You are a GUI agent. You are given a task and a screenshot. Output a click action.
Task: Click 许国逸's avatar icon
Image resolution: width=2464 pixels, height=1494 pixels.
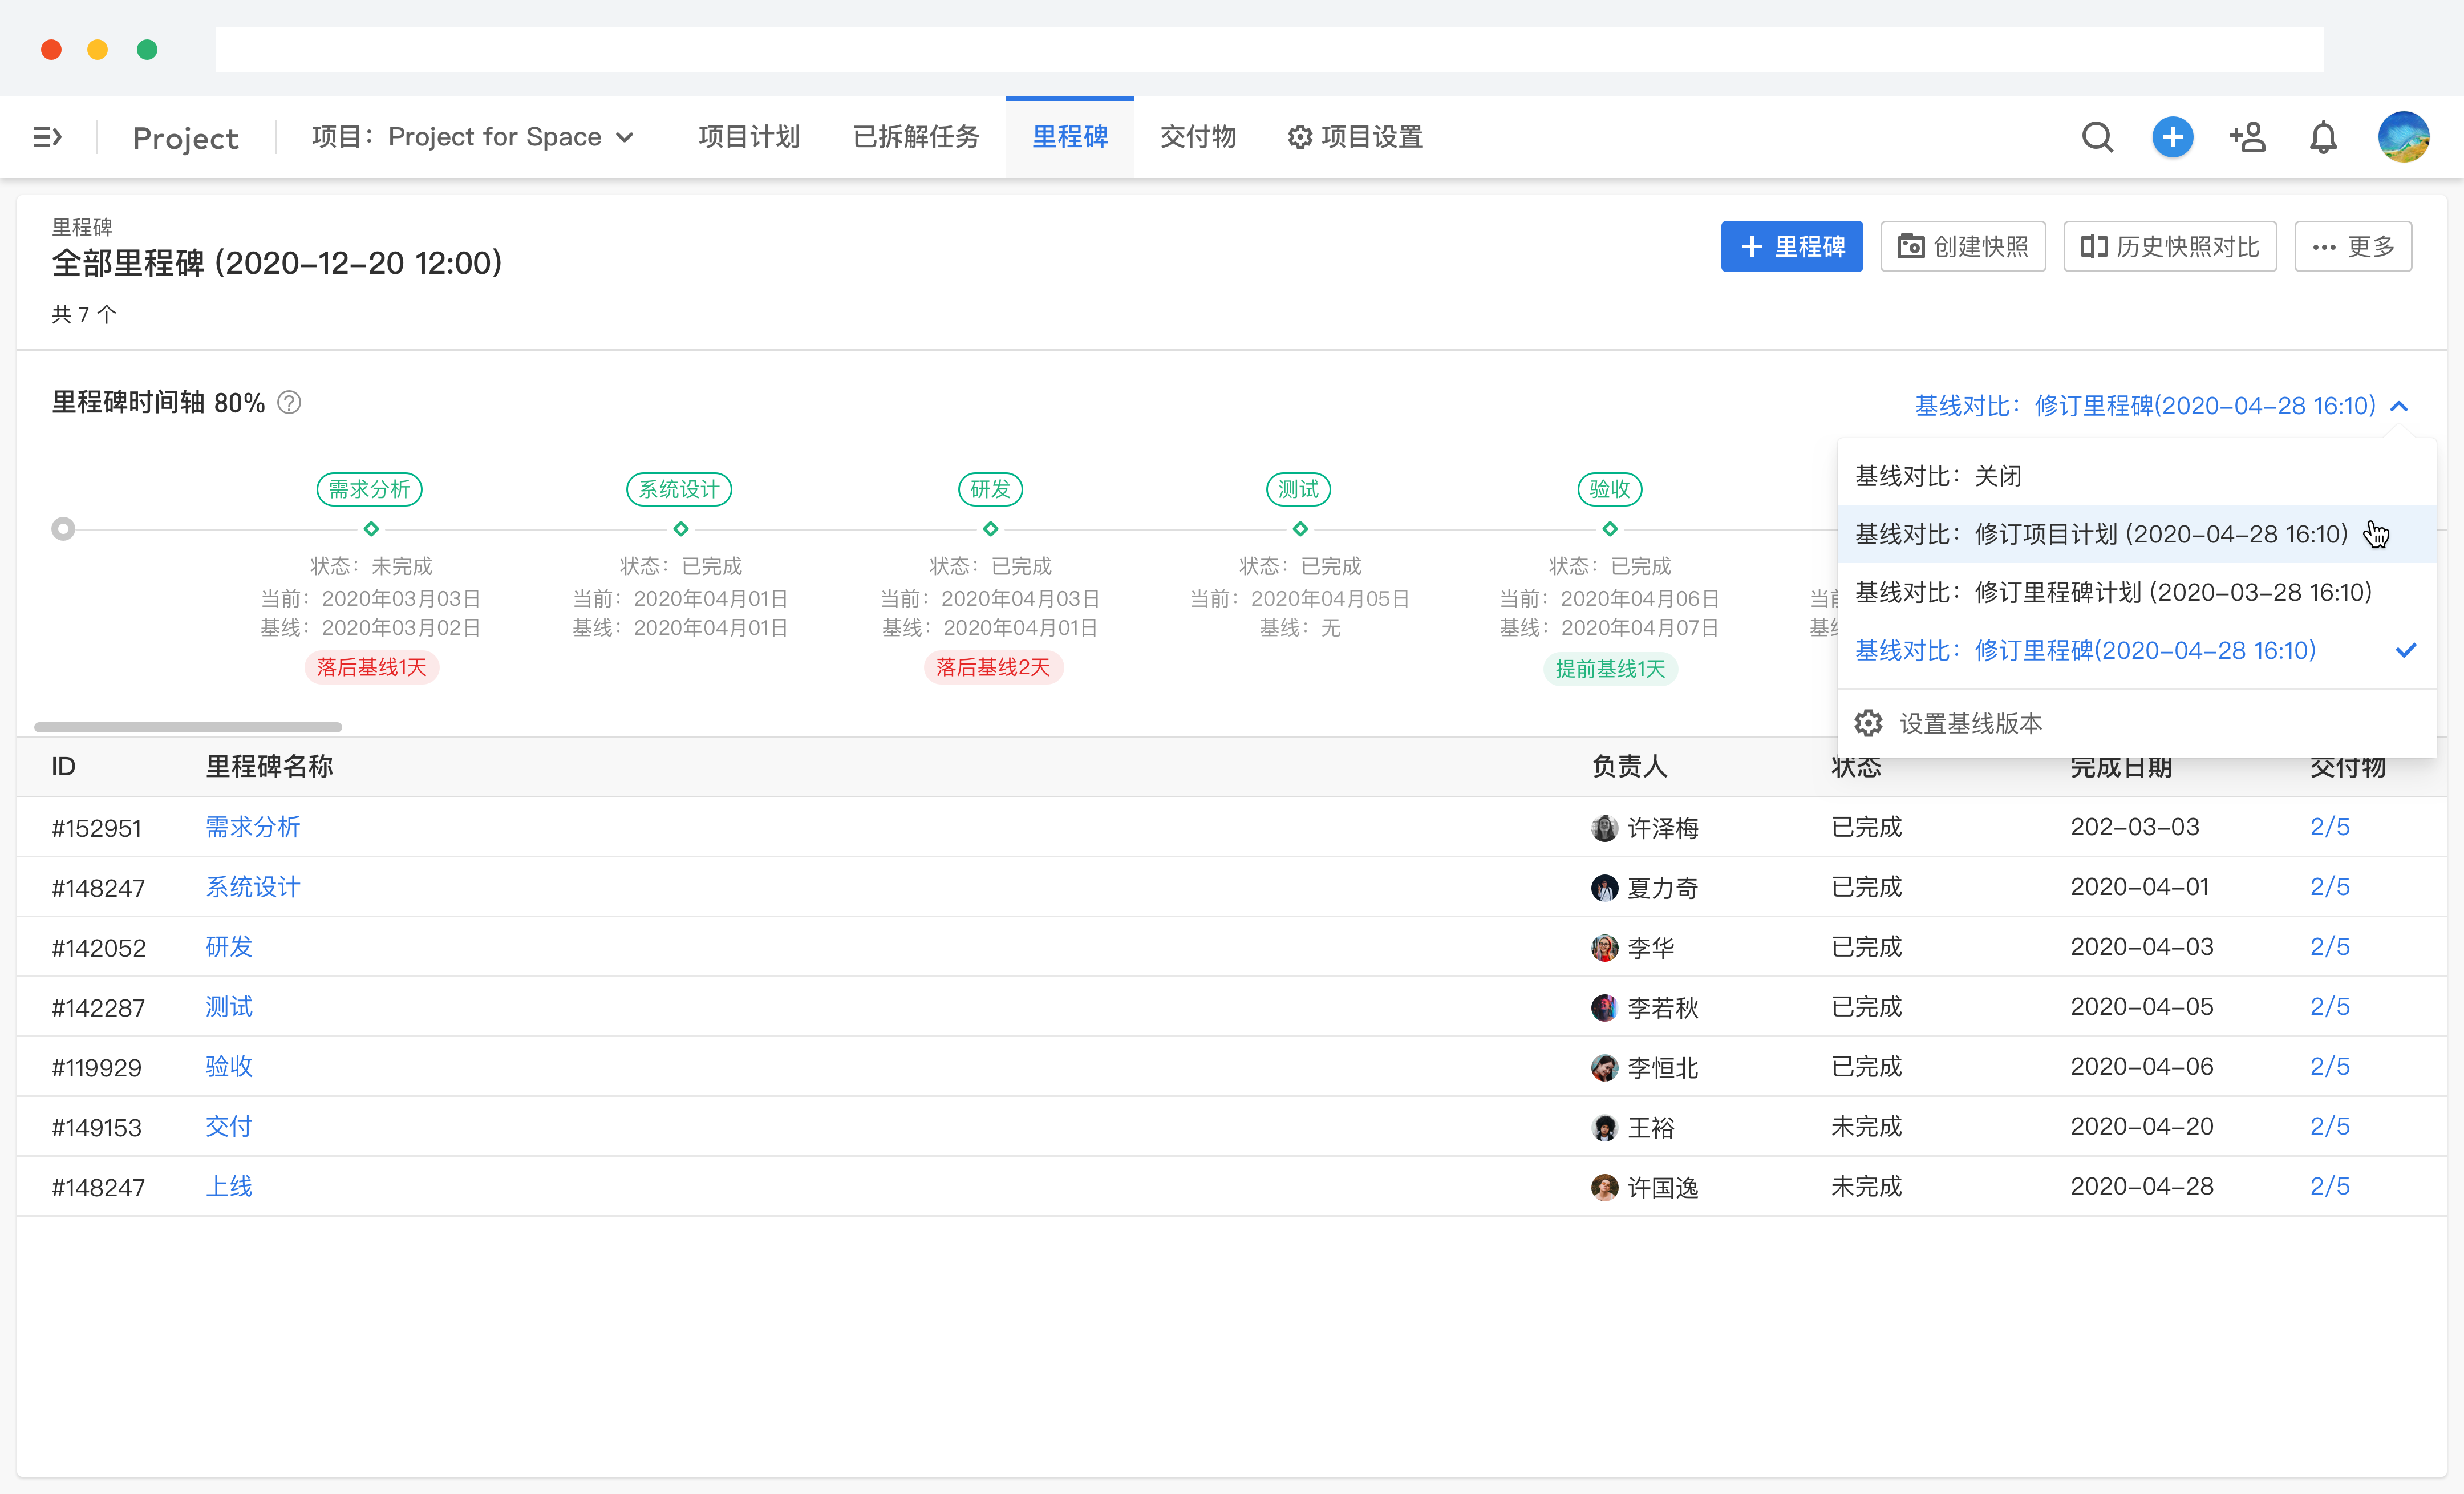(1604, 1188)
